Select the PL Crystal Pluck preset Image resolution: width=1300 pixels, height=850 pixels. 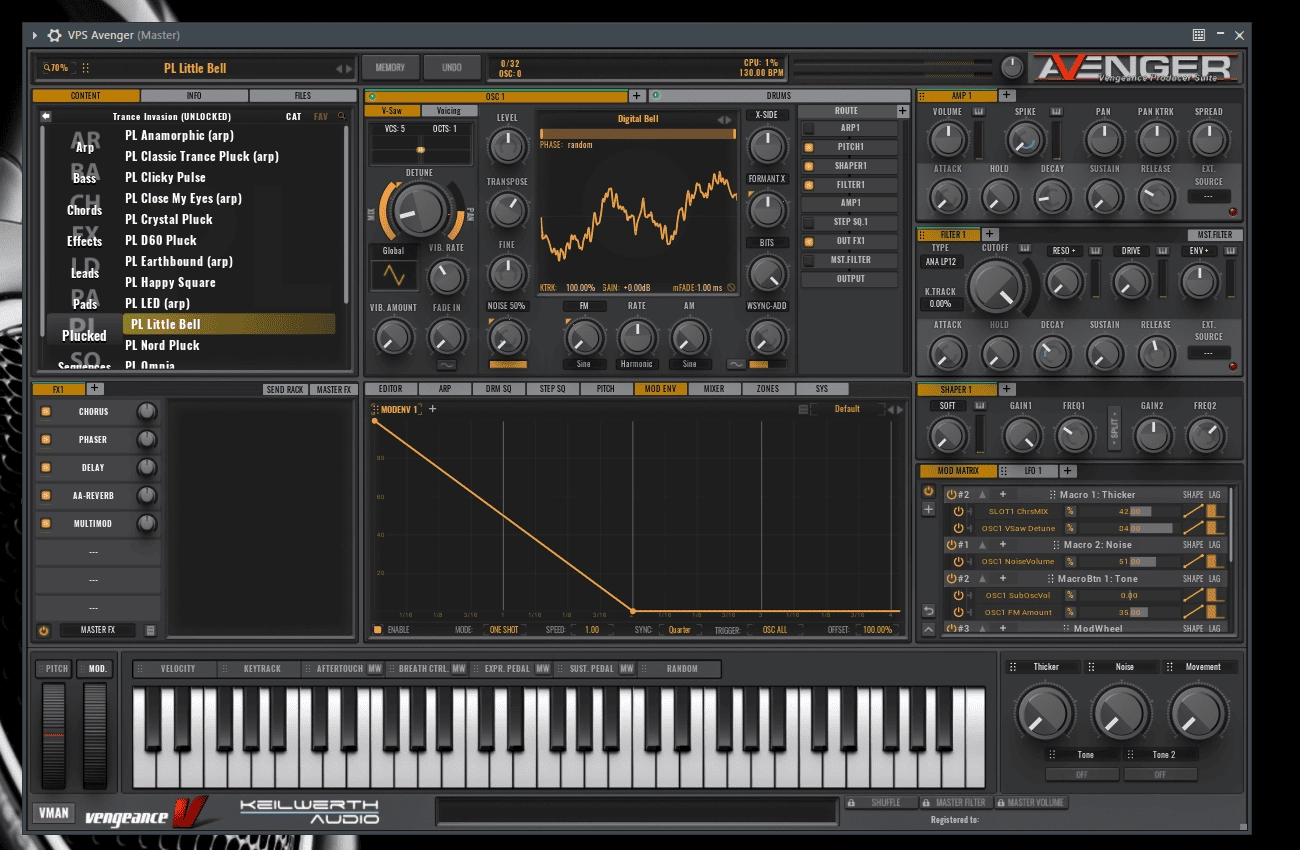[x=169, y=219]
